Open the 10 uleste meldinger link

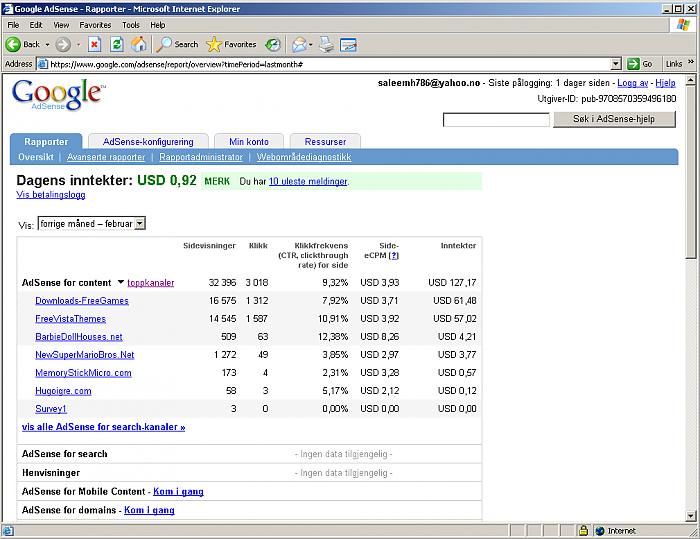(308, 182)
